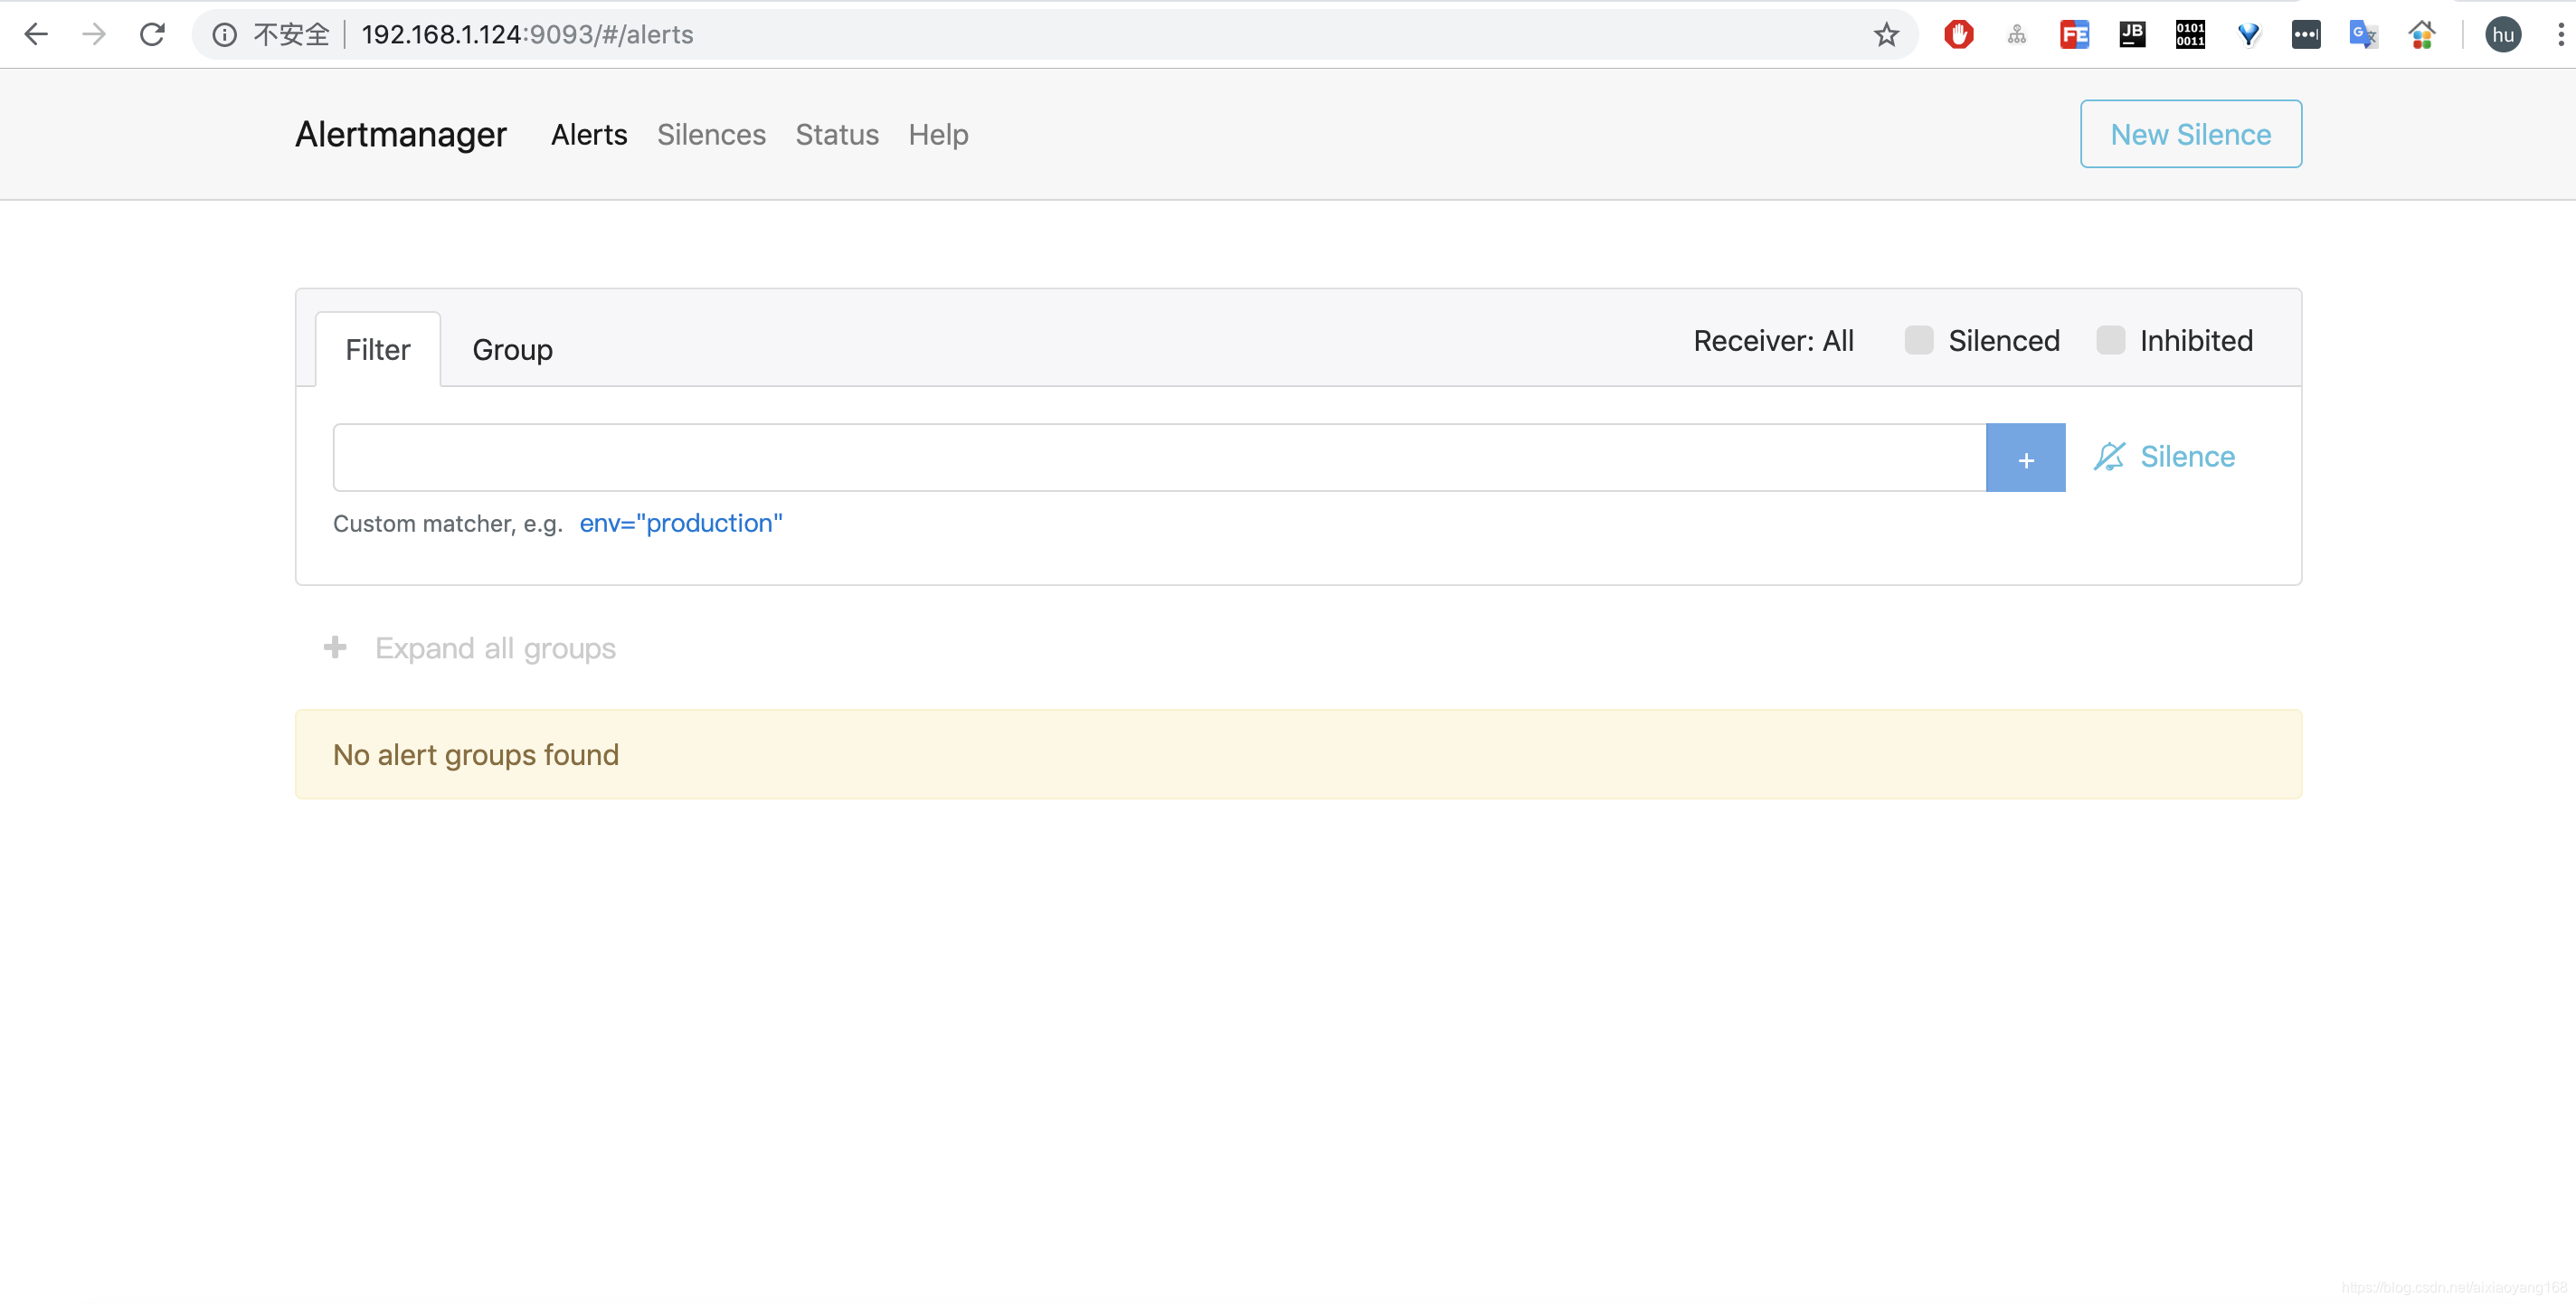The image size is (2576, 1304).
Task: Open the Silences navigation item
Action: pyautogui.click(x=711, y=135)
